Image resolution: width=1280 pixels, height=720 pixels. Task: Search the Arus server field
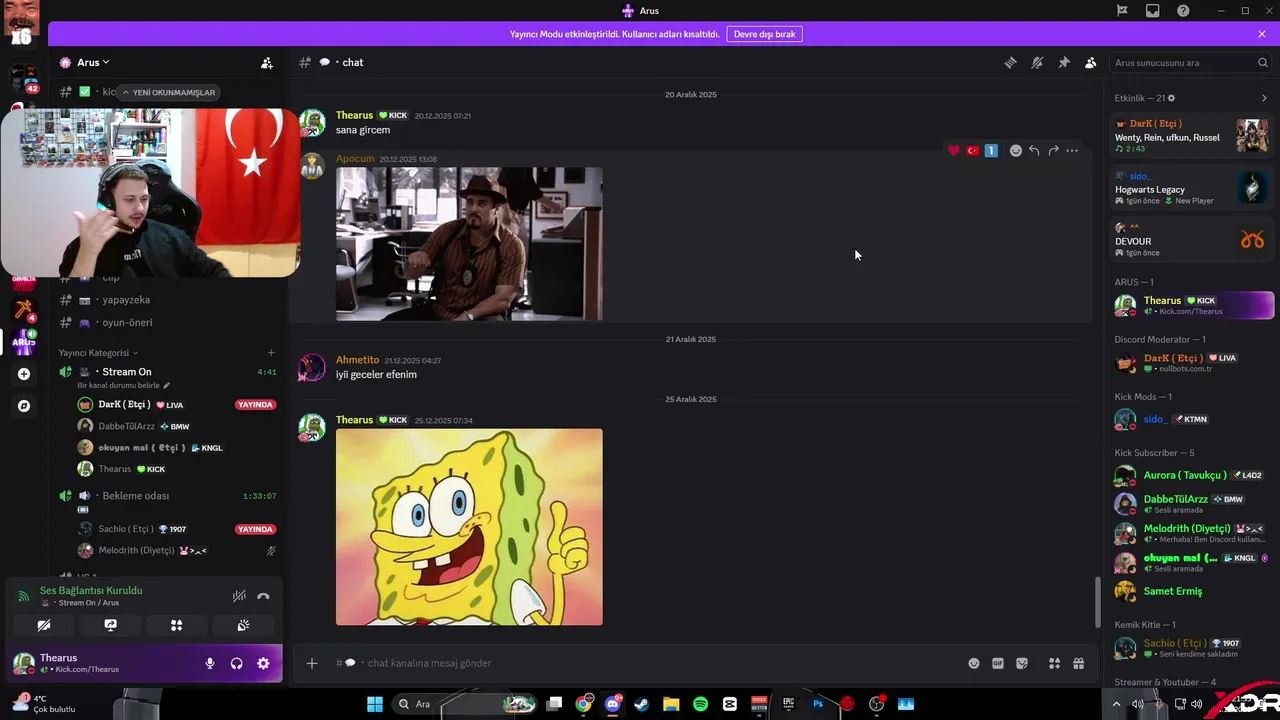click(1190, 62)
